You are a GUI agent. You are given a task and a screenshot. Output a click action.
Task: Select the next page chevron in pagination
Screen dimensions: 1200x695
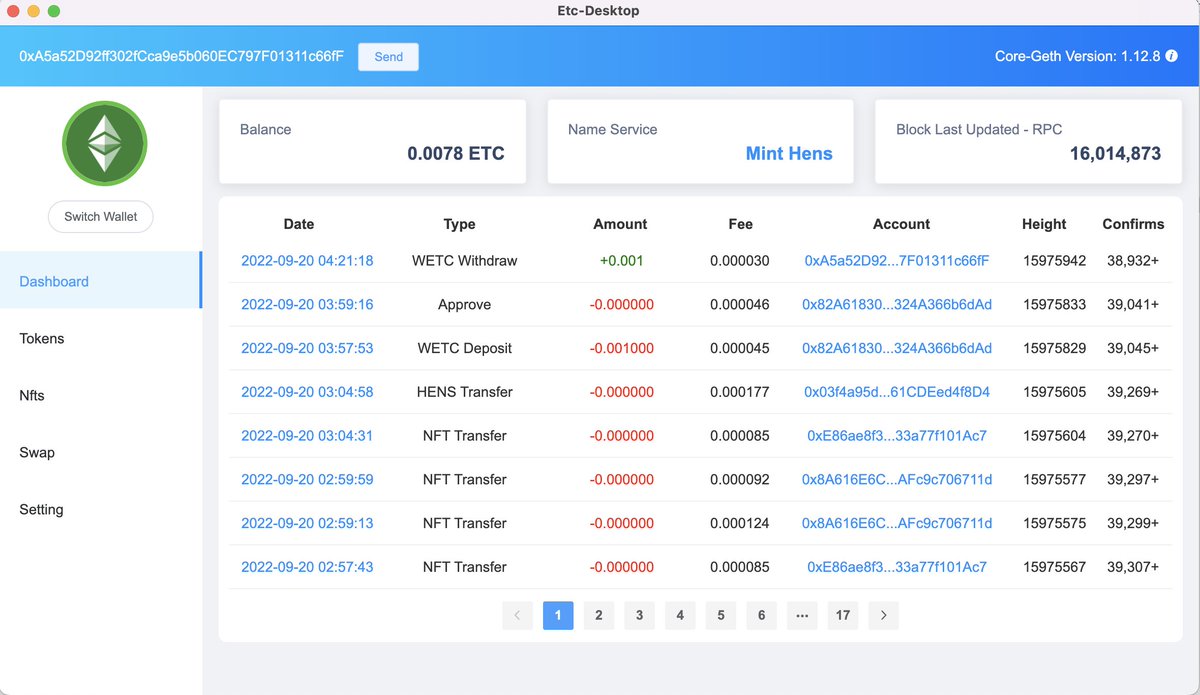882,615
